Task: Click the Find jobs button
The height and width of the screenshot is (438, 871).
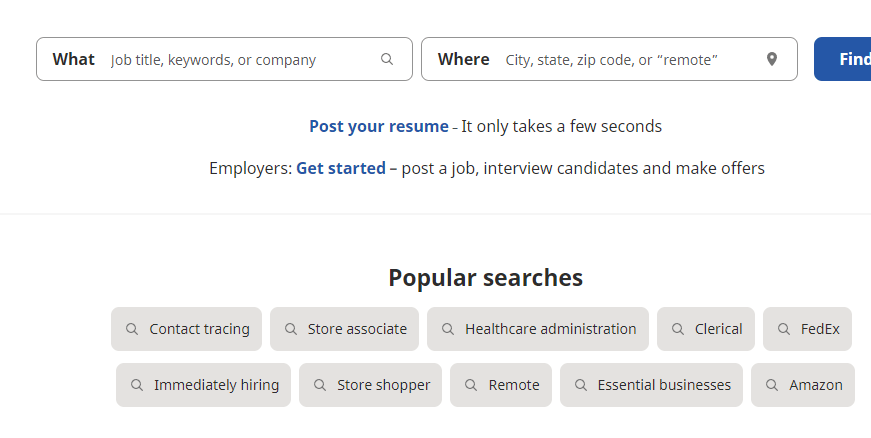Action: pyautogui.click(x=843, y=59)
